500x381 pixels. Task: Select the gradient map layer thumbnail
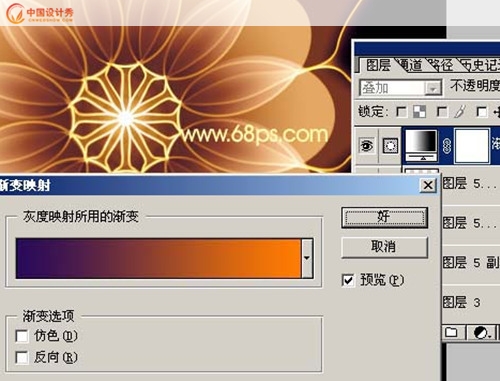[421, 146]
